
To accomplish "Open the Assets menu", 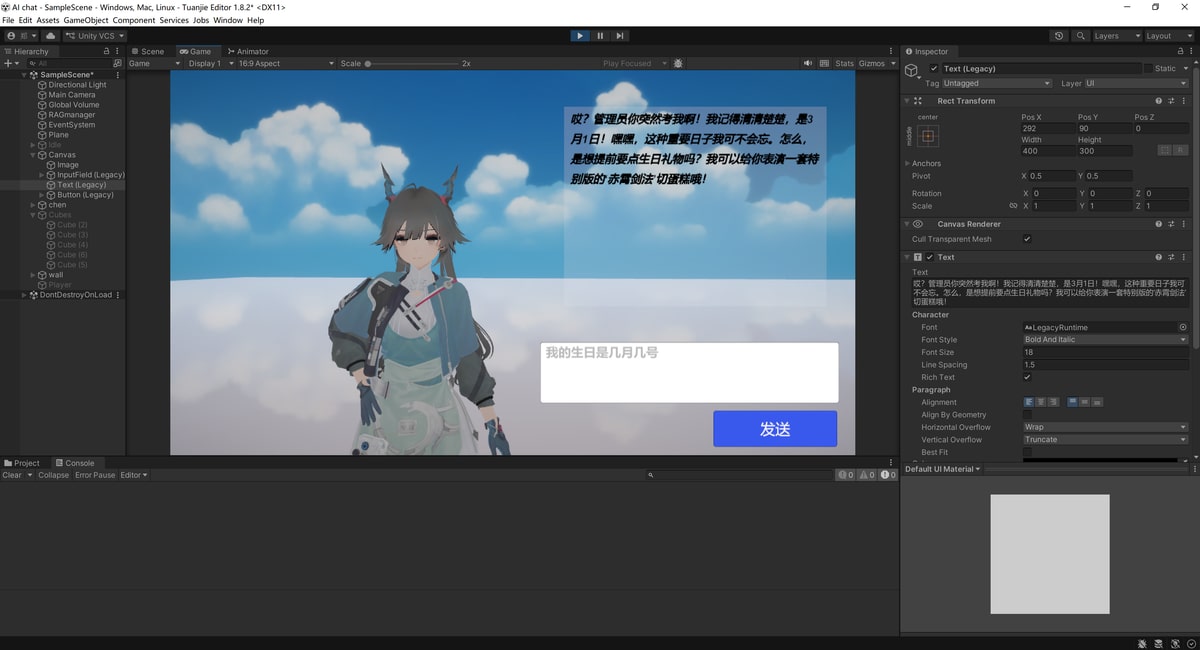I will click(48, 20).
